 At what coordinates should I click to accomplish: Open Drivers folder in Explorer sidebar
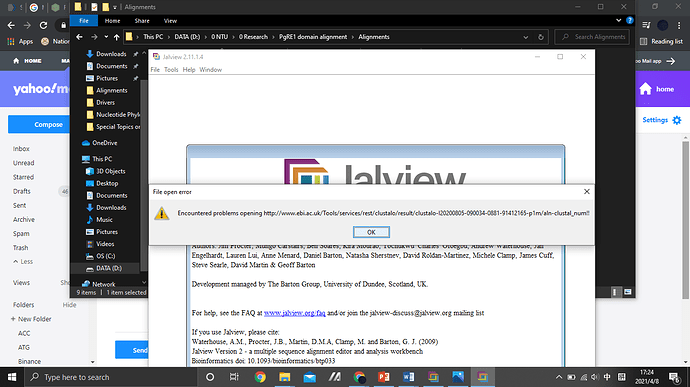point(105,102)
